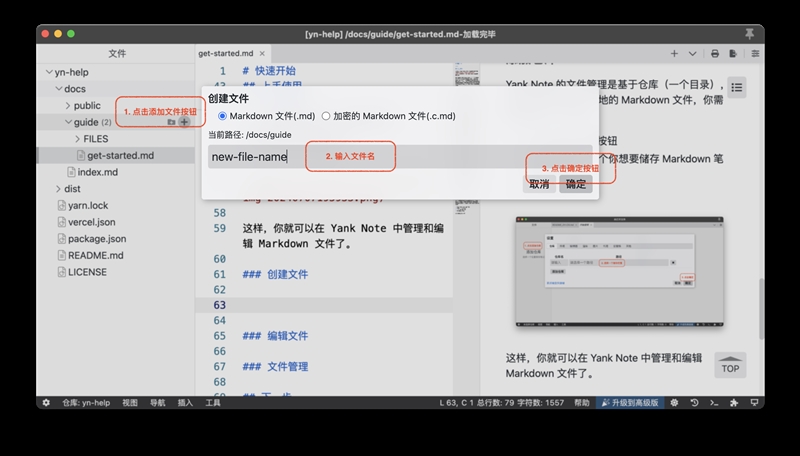This screenshot has height=456, width=800.
Task: Click the ### 编辑文件 heading on line 65
Action: [275, 336]
